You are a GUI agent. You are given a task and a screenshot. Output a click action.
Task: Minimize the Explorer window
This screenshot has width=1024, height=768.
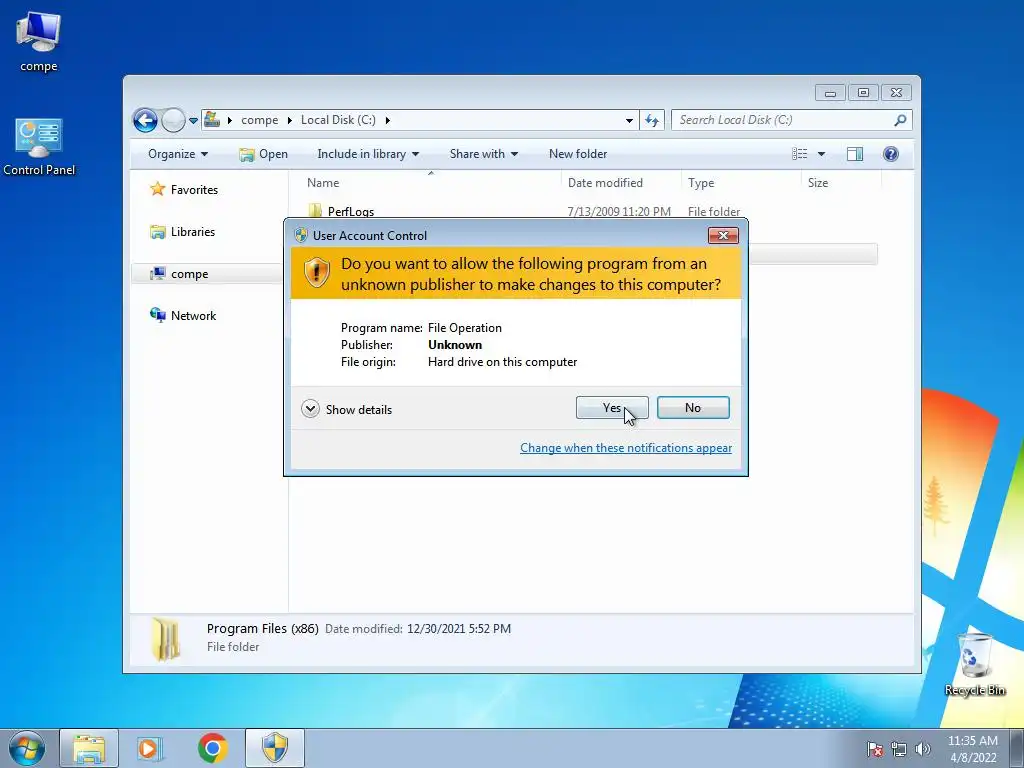click(x=830, y=93)
